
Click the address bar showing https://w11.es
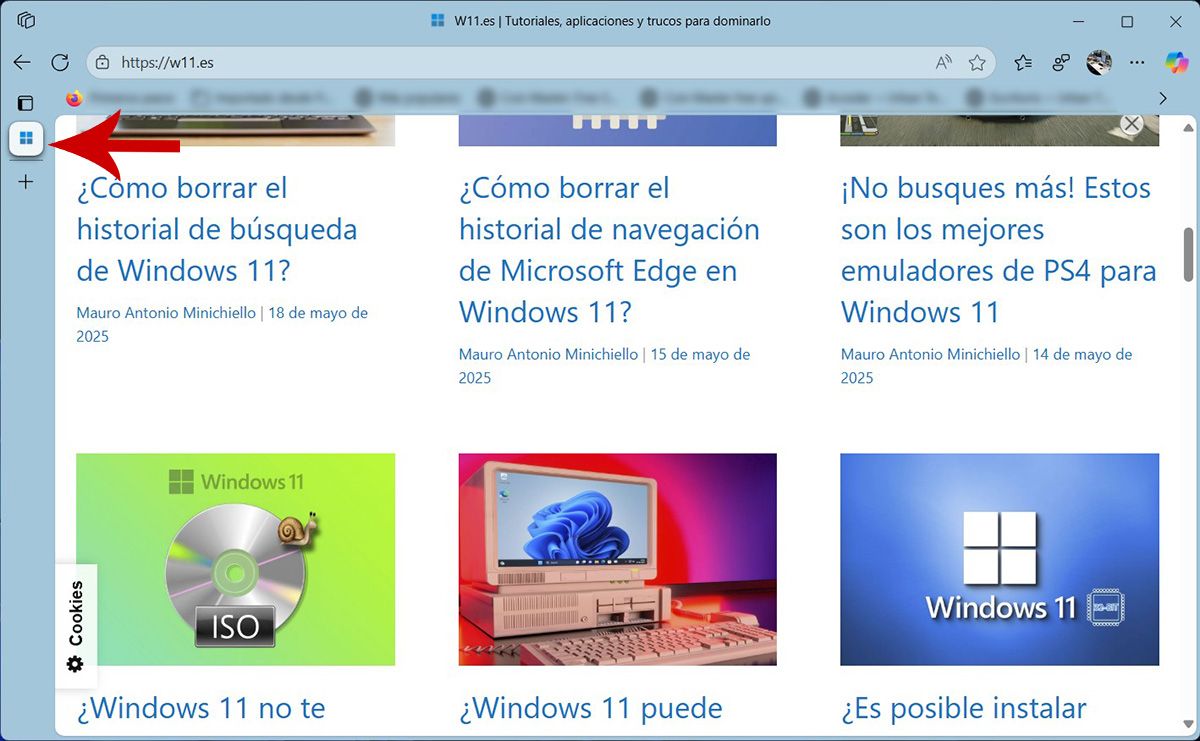coord(540,62)
